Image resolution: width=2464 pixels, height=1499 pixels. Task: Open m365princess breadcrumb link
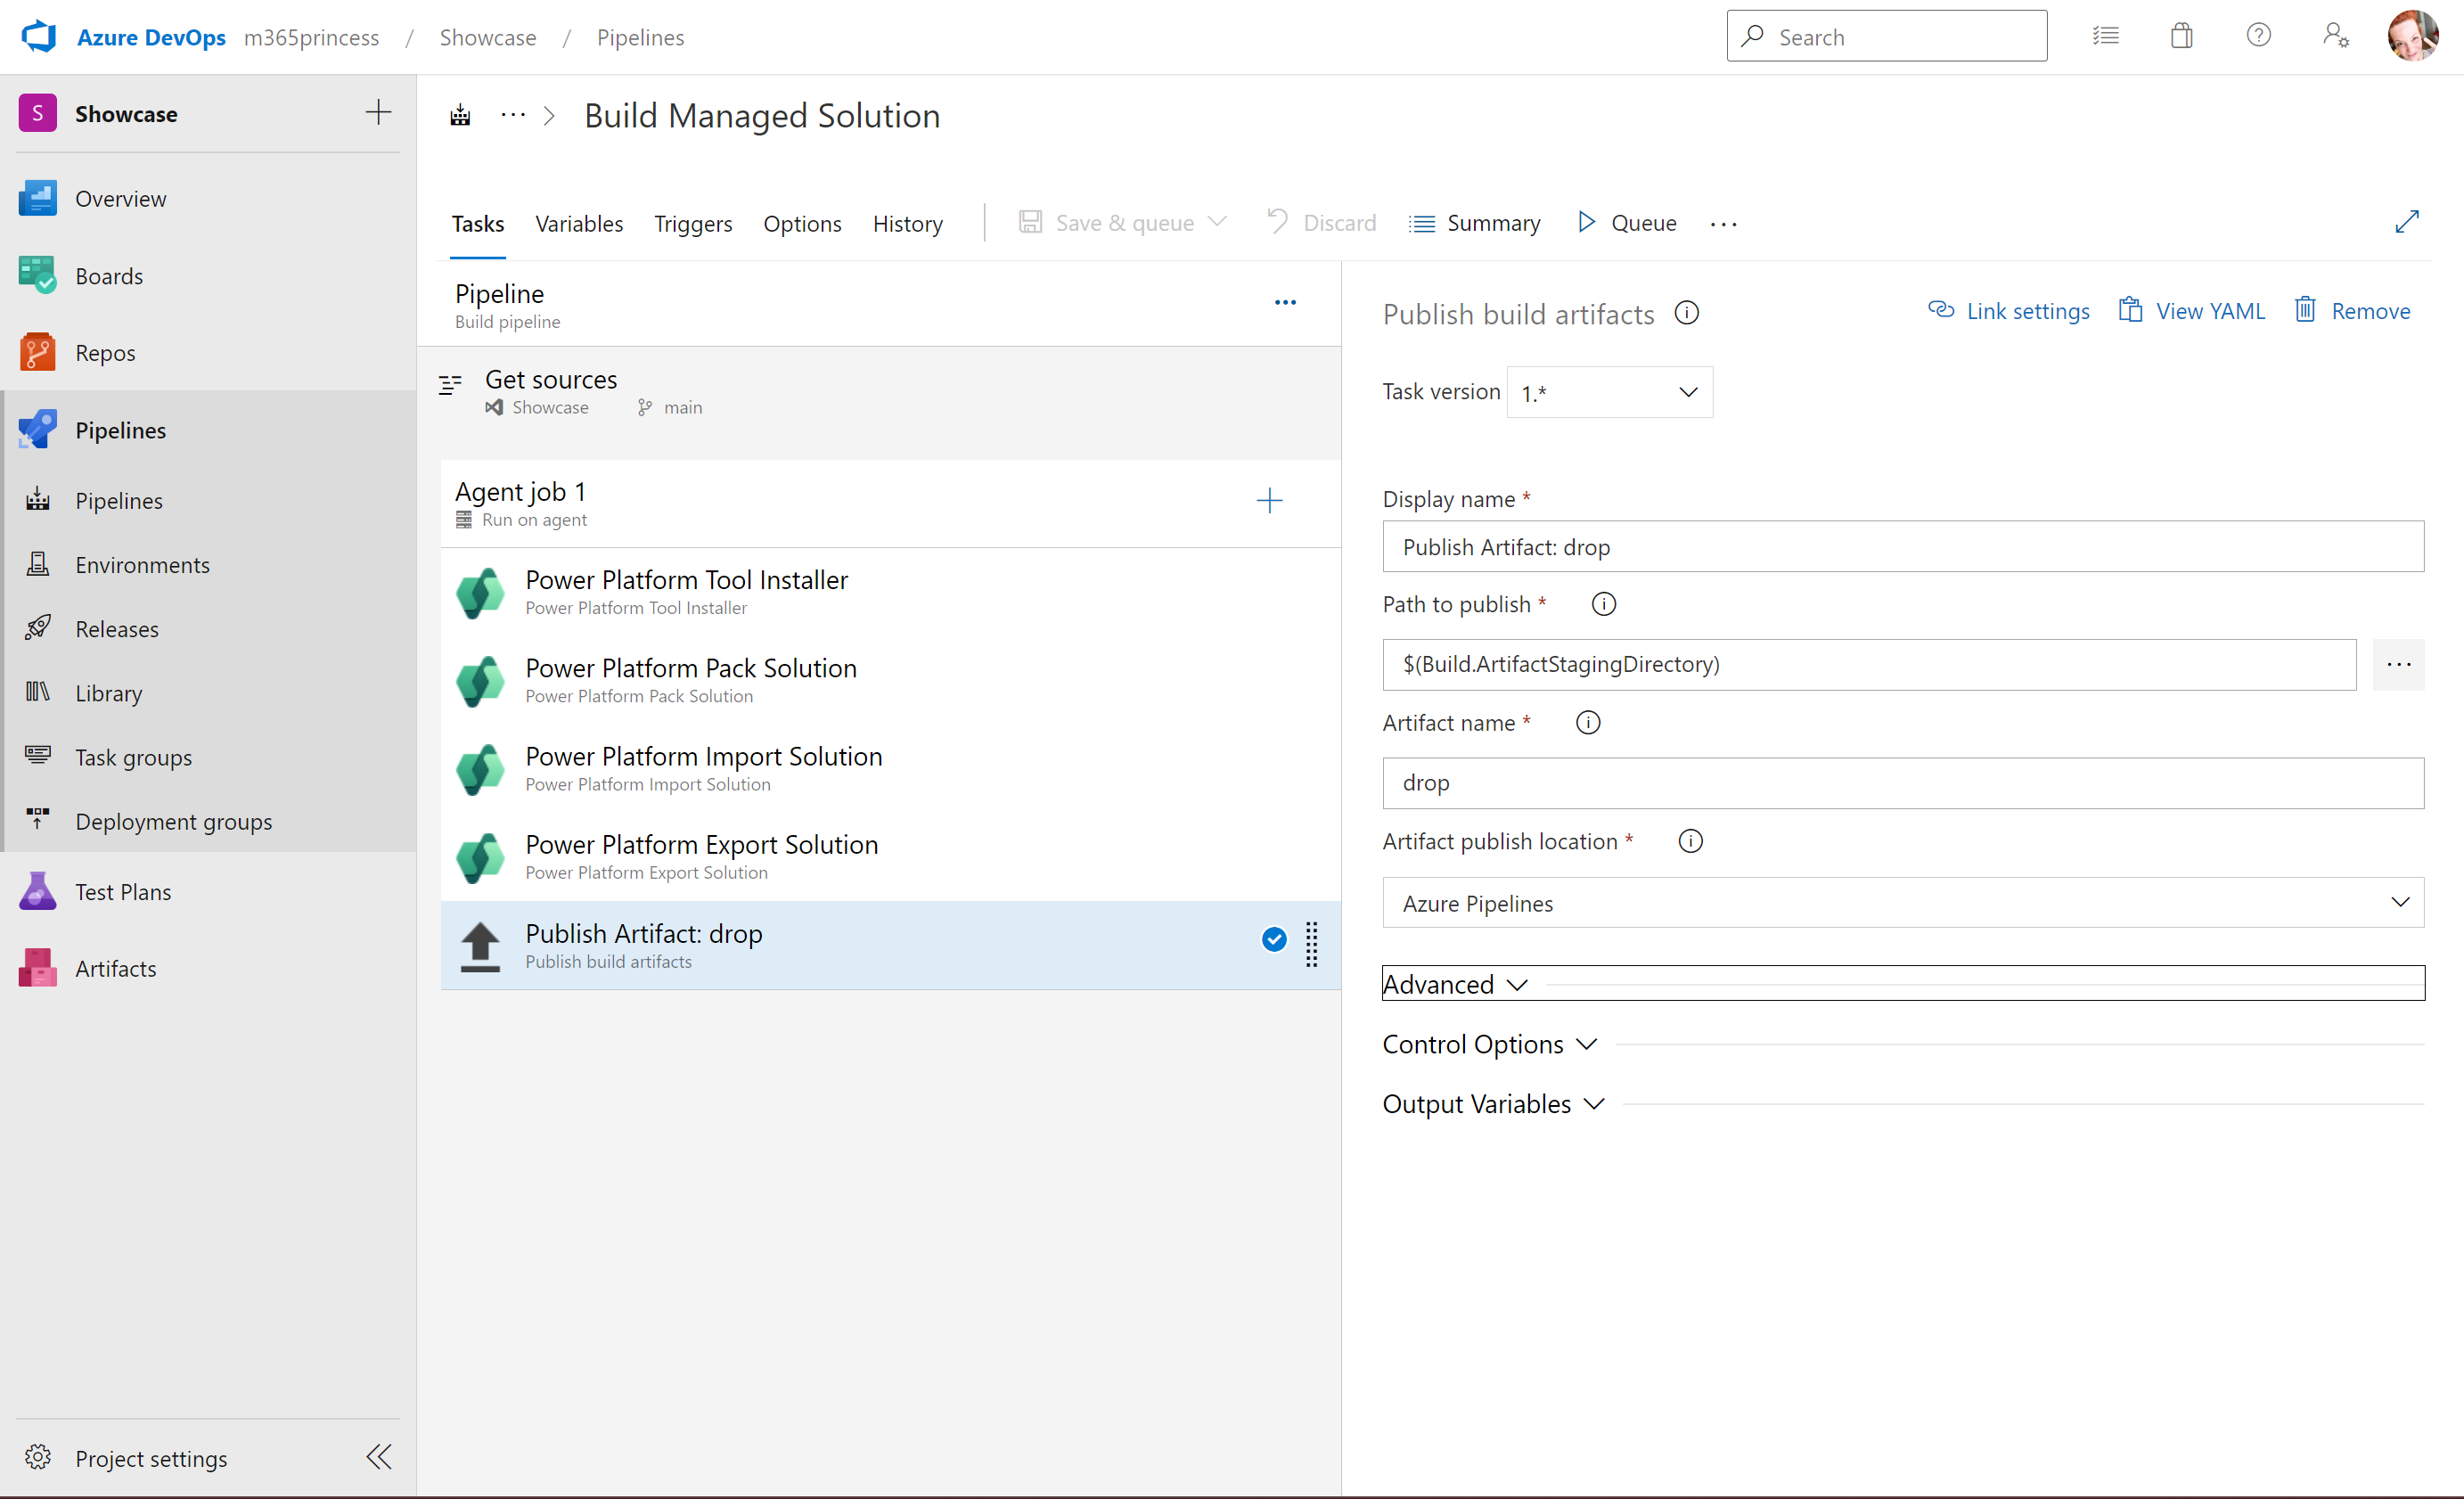click(x=311, y=37)
